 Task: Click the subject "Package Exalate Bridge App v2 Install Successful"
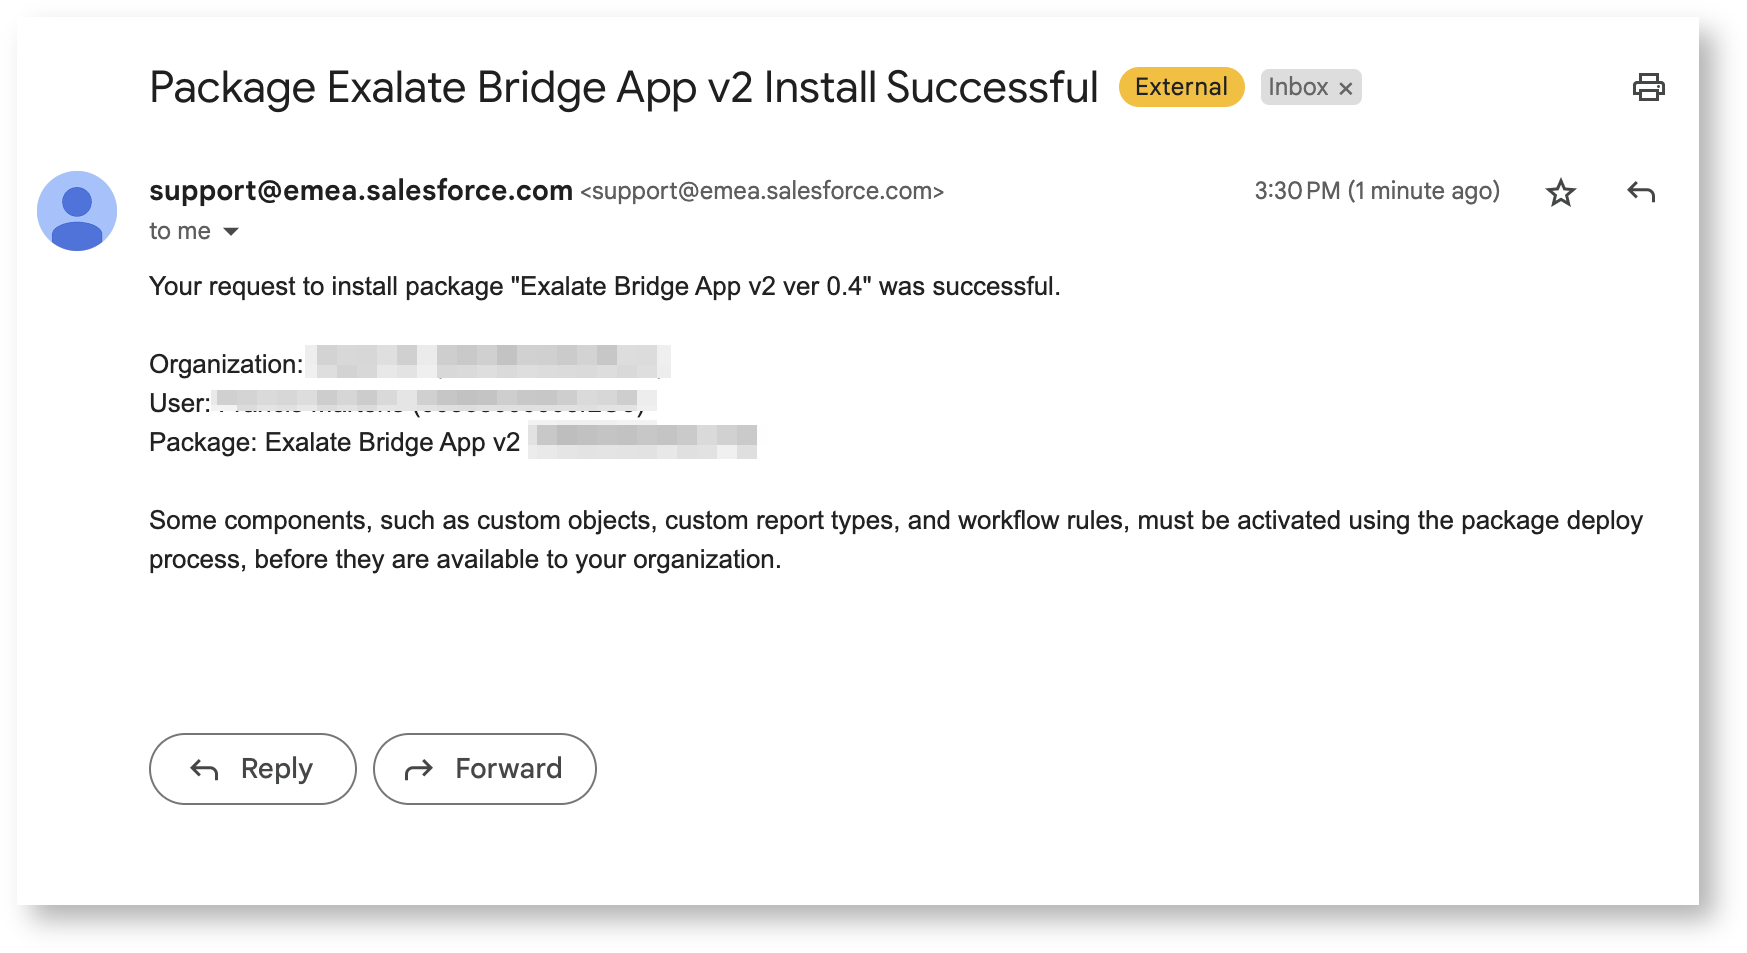[623, 88]
